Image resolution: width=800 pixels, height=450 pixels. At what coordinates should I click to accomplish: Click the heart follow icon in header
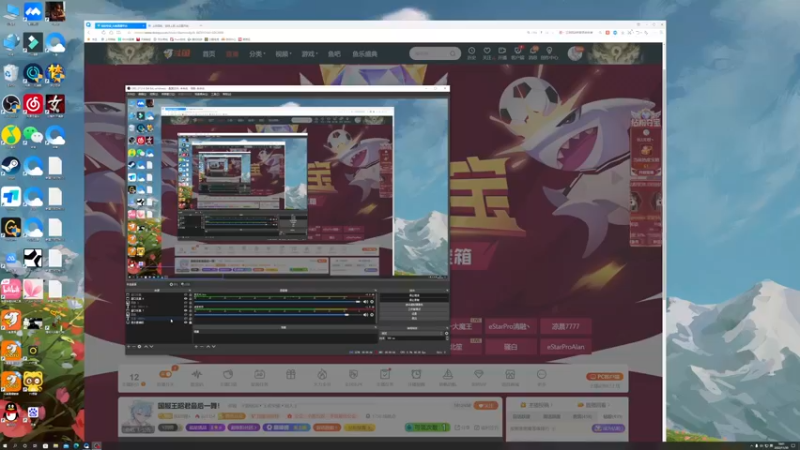click(487, 51)
